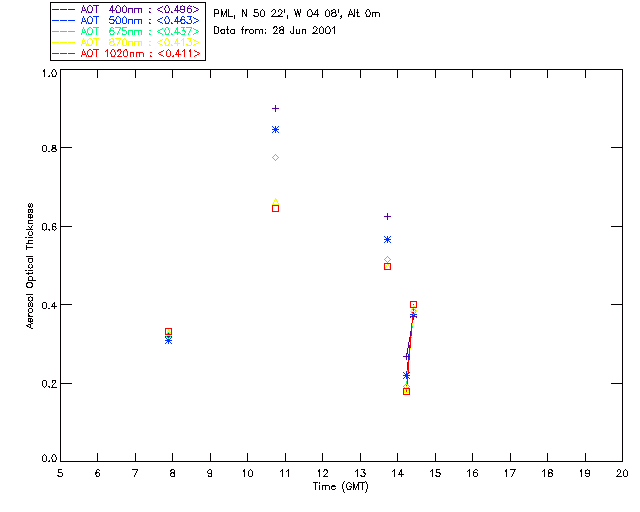
Task: Click the x-axis tick label 6
Action: coord(98,473)
